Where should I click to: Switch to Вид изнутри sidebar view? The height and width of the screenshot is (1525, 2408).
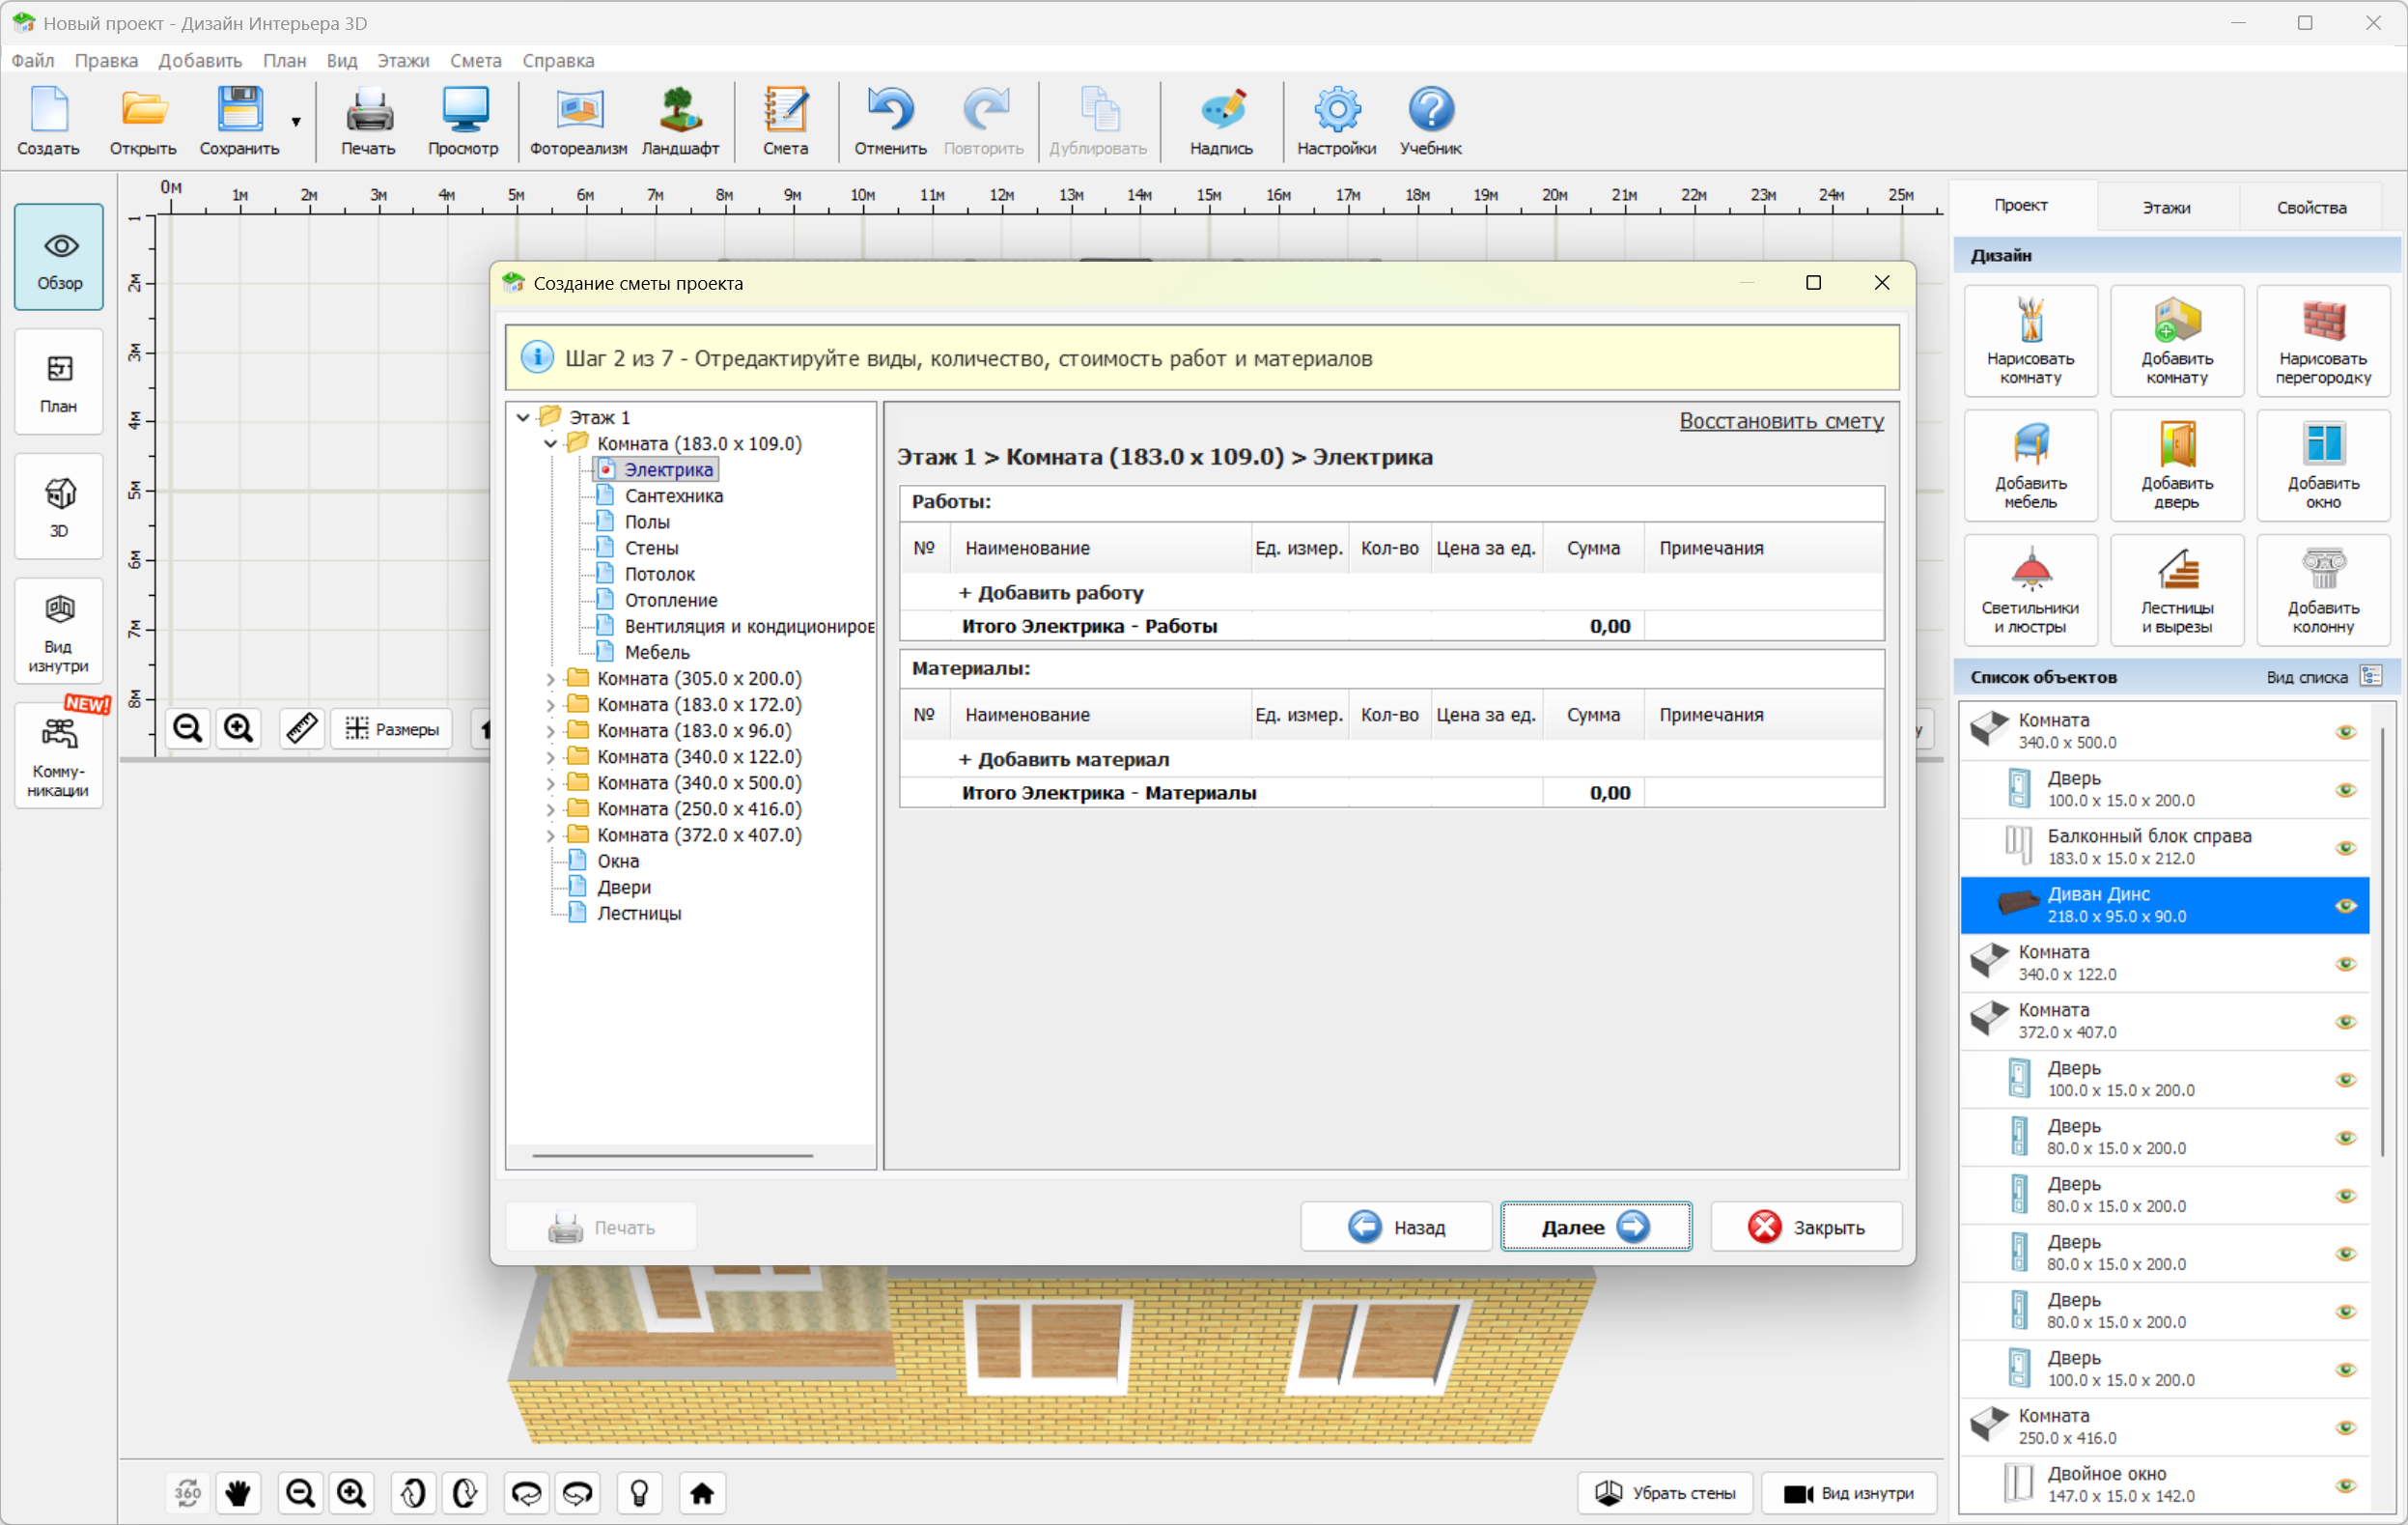coord(59,631)
